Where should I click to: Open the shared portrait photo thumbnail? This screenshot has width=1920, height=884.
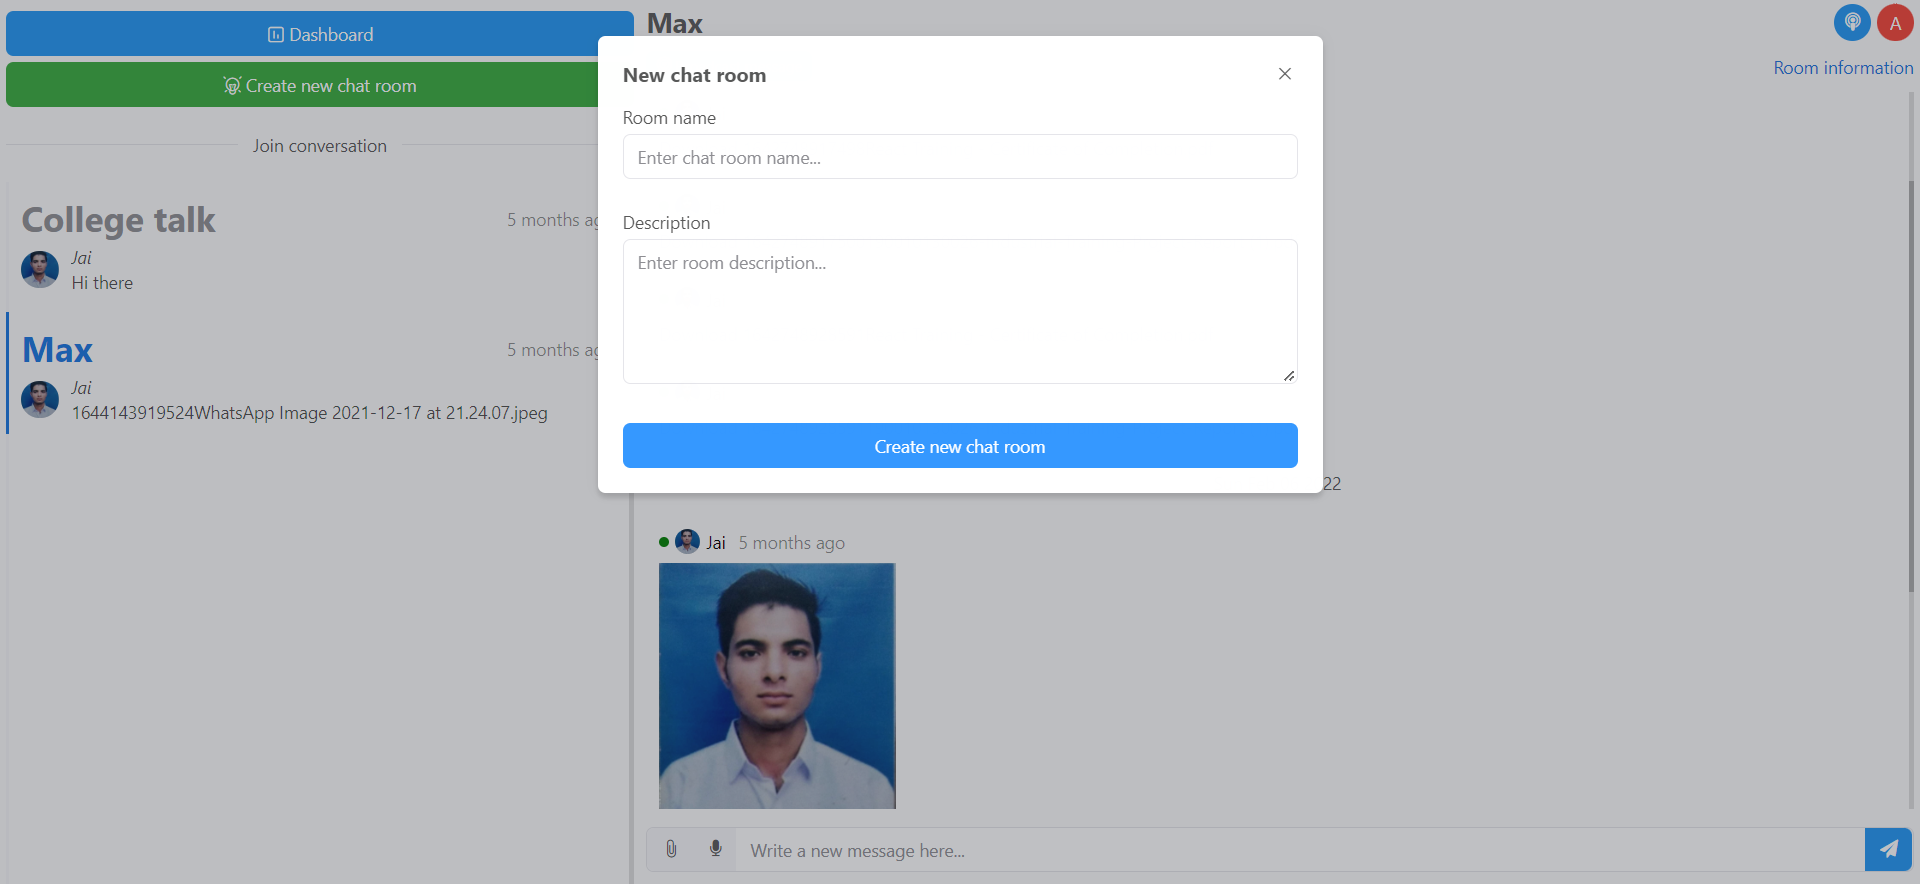pyautogui.click(x=777, y=686)
